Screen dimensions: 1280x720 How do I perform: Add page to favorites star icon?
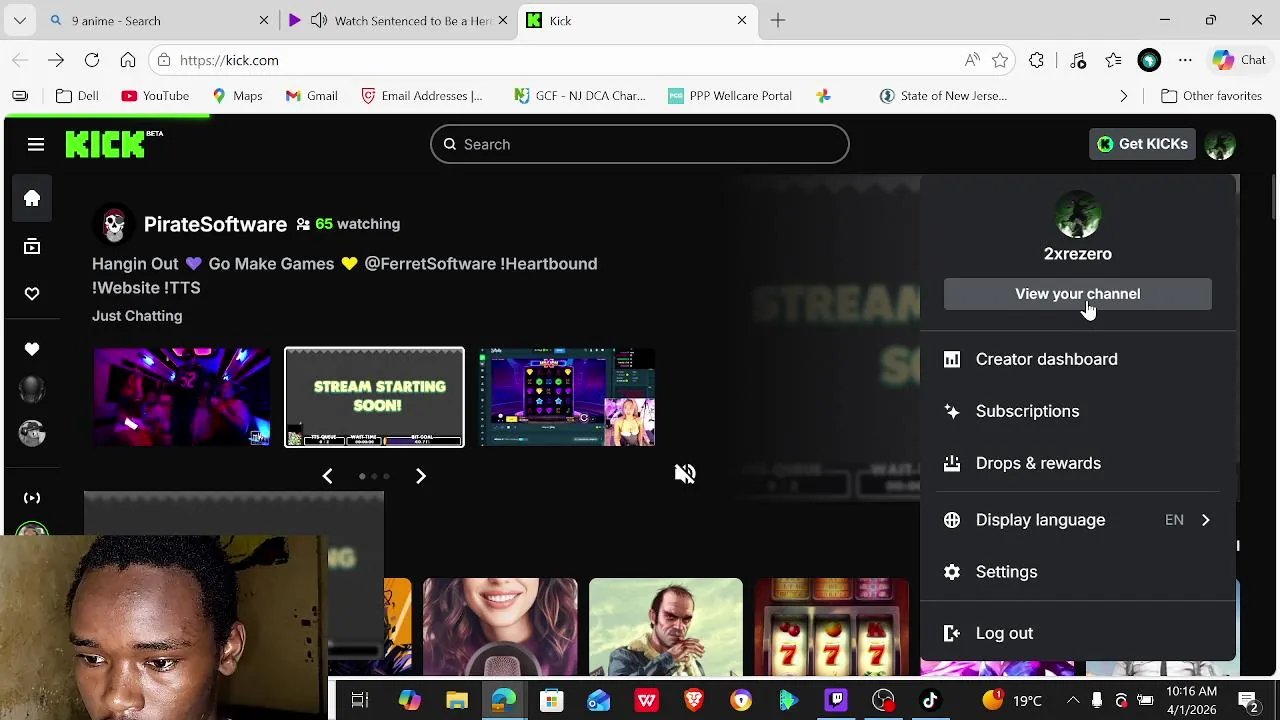(1000, 60)
